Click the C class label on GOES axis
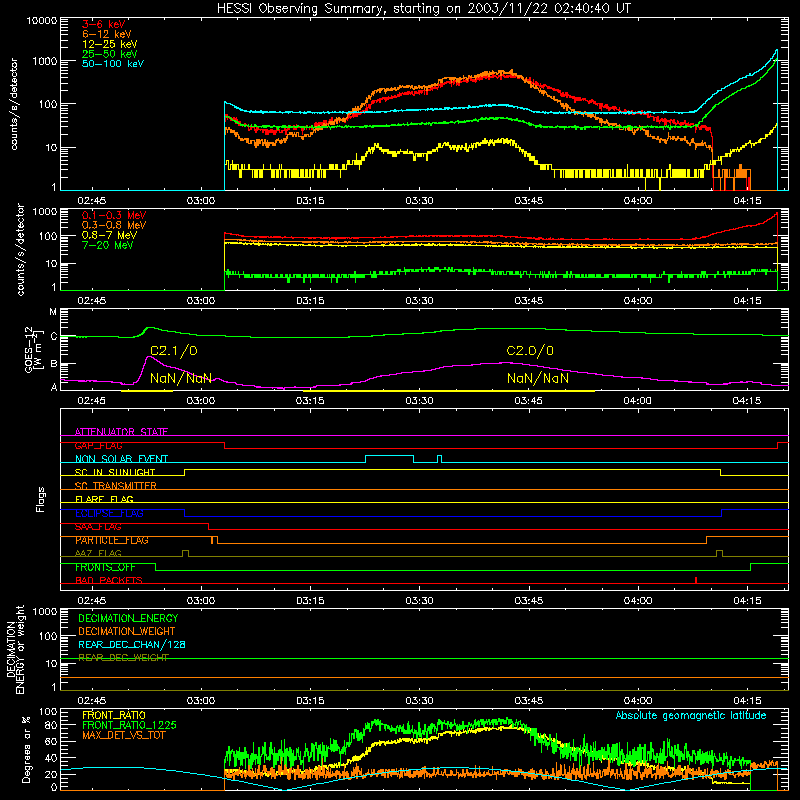 (54, 336)
